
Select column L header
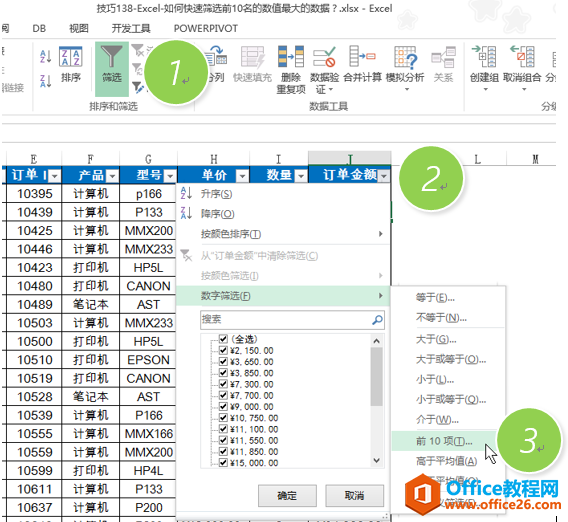[x=477, y=159]
